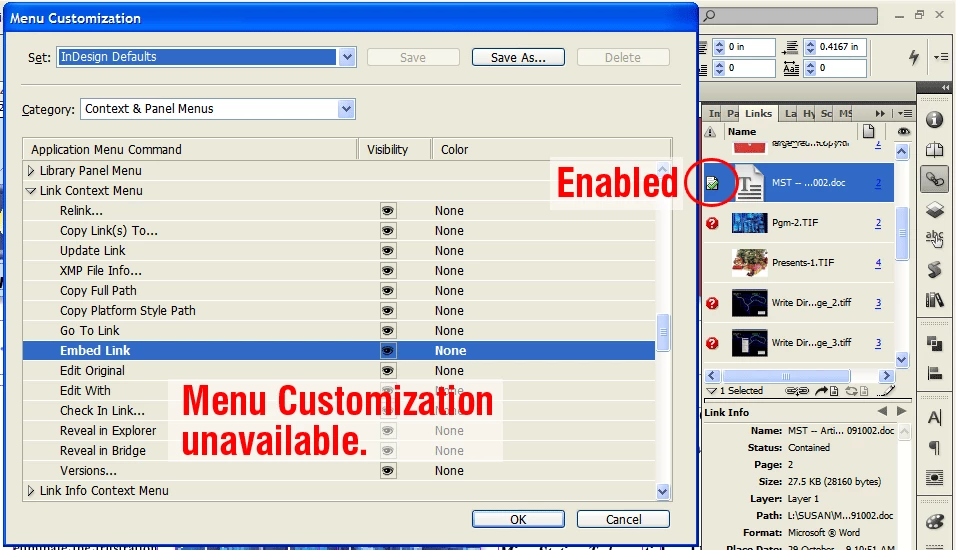Image resolution: width=956 pixels, height=550 pixels.
Task: Switch to the Hy (Hyperlinks) tab
Action: tap(808, 113)
